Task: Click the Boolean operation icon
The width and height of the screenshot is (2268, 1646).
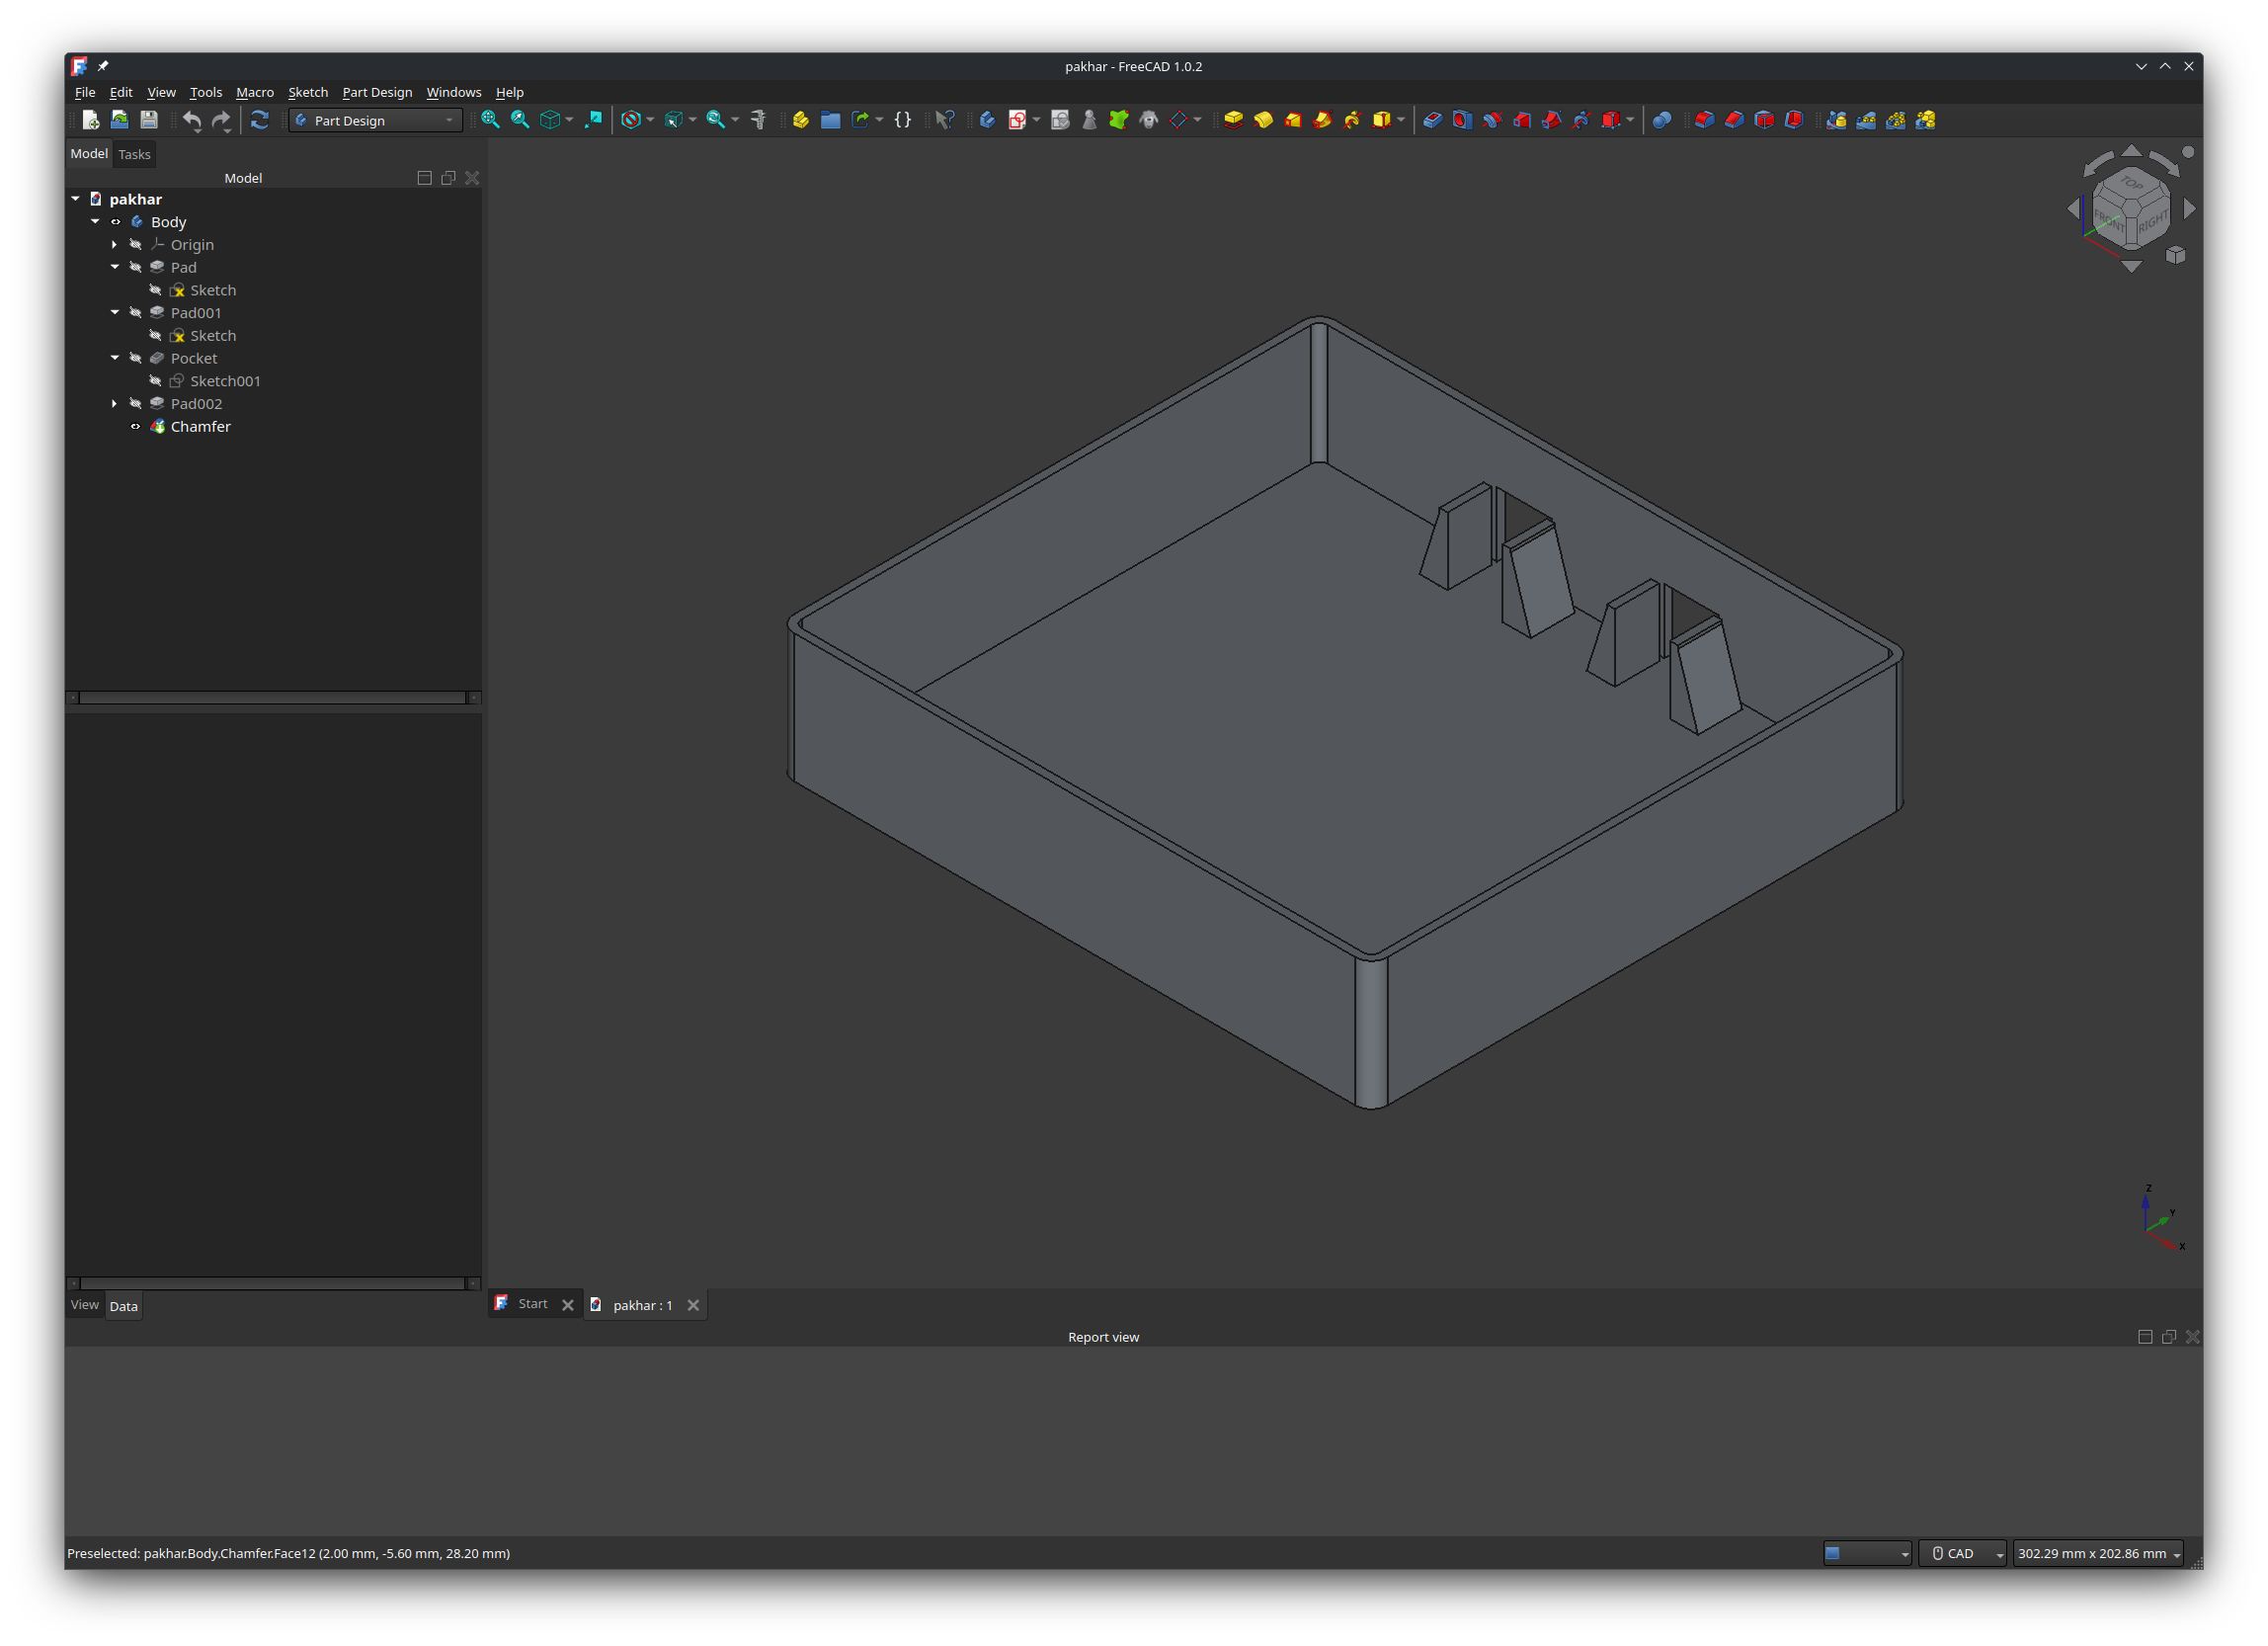Action: tap(1661, 120)
